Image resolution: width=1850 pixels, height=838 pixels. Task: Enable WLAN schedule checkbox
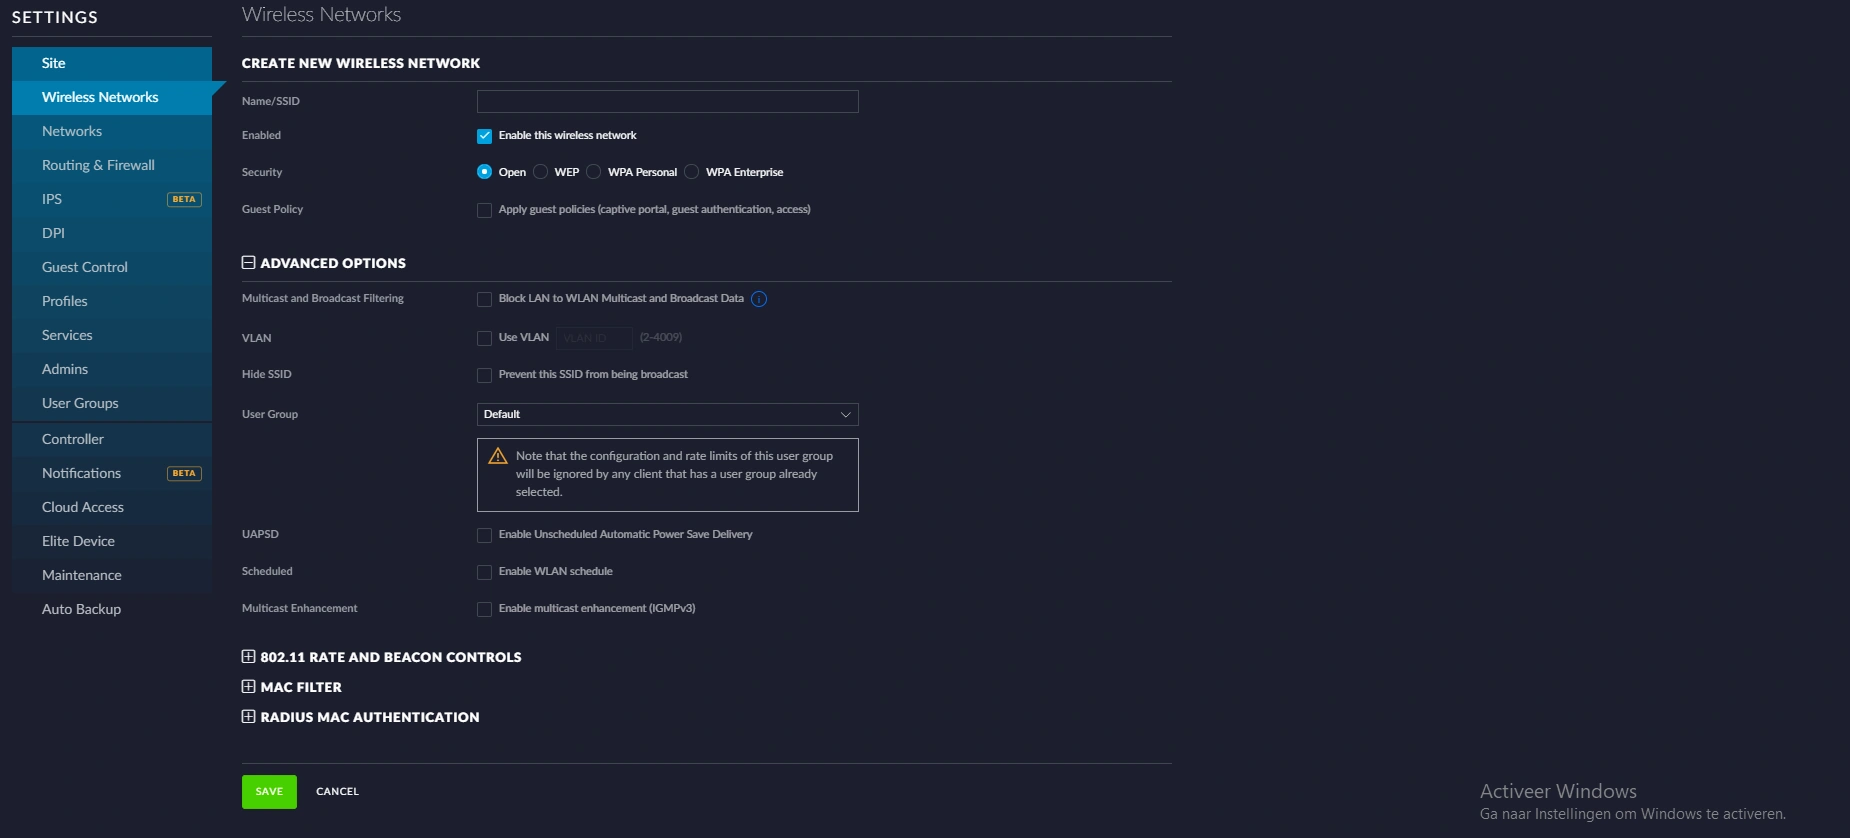pyautogui.click(x=485, y=572)
